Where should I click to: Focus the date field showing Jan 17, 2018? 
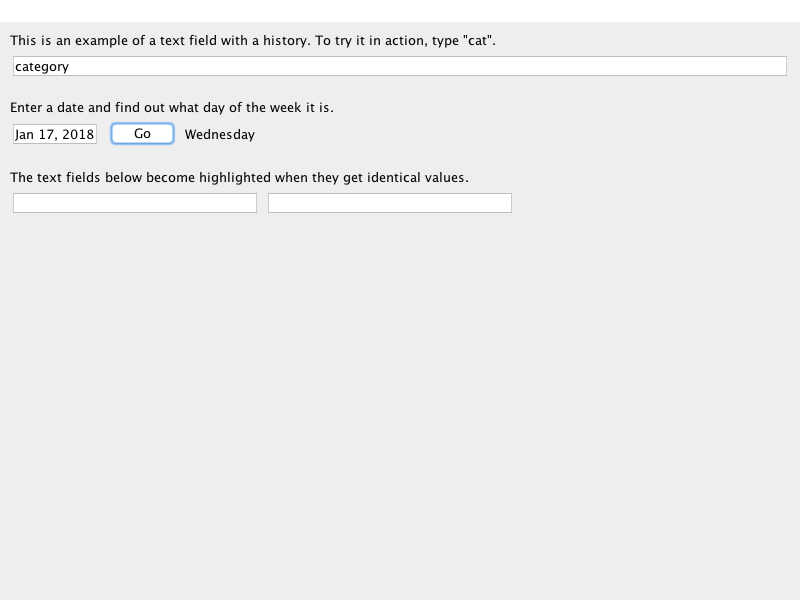tap(55, 134)
